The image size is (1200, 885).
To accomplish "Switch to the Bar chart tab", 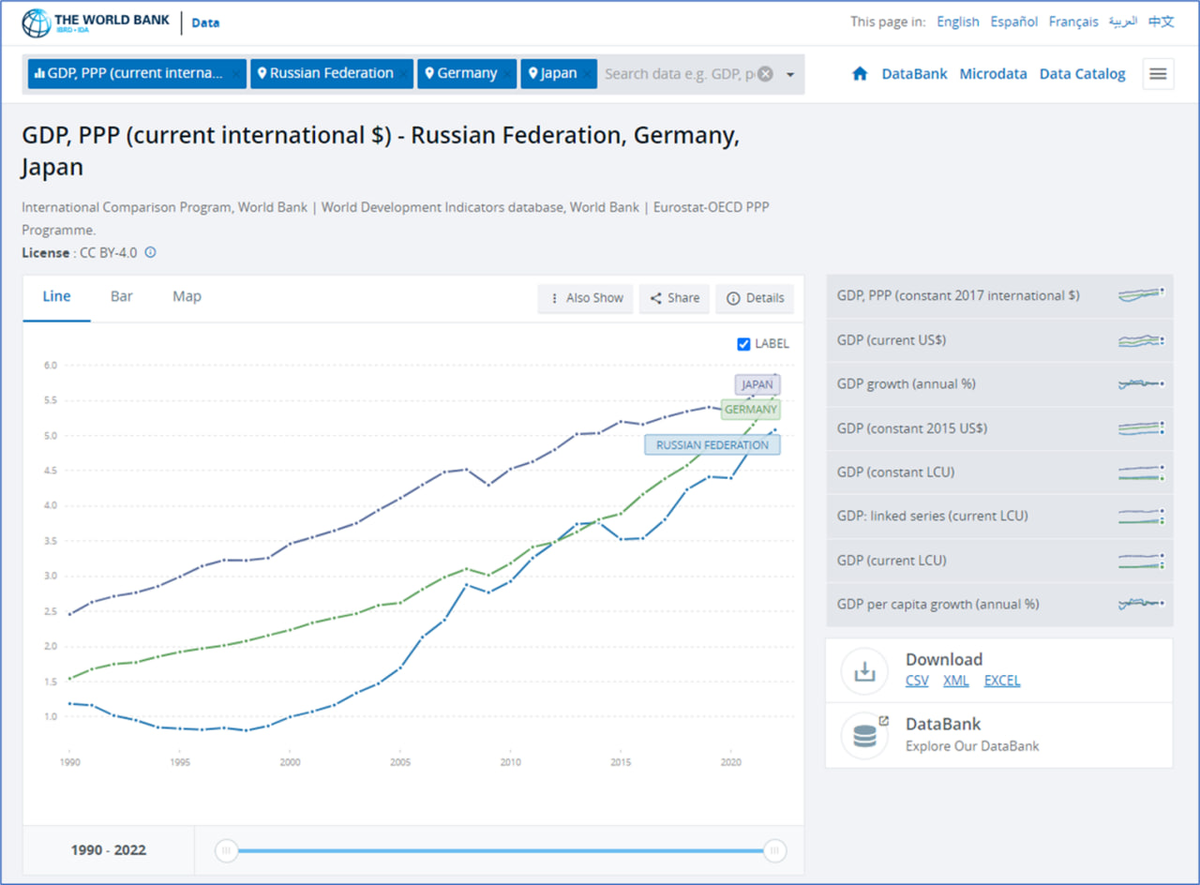I will [122, 296].
